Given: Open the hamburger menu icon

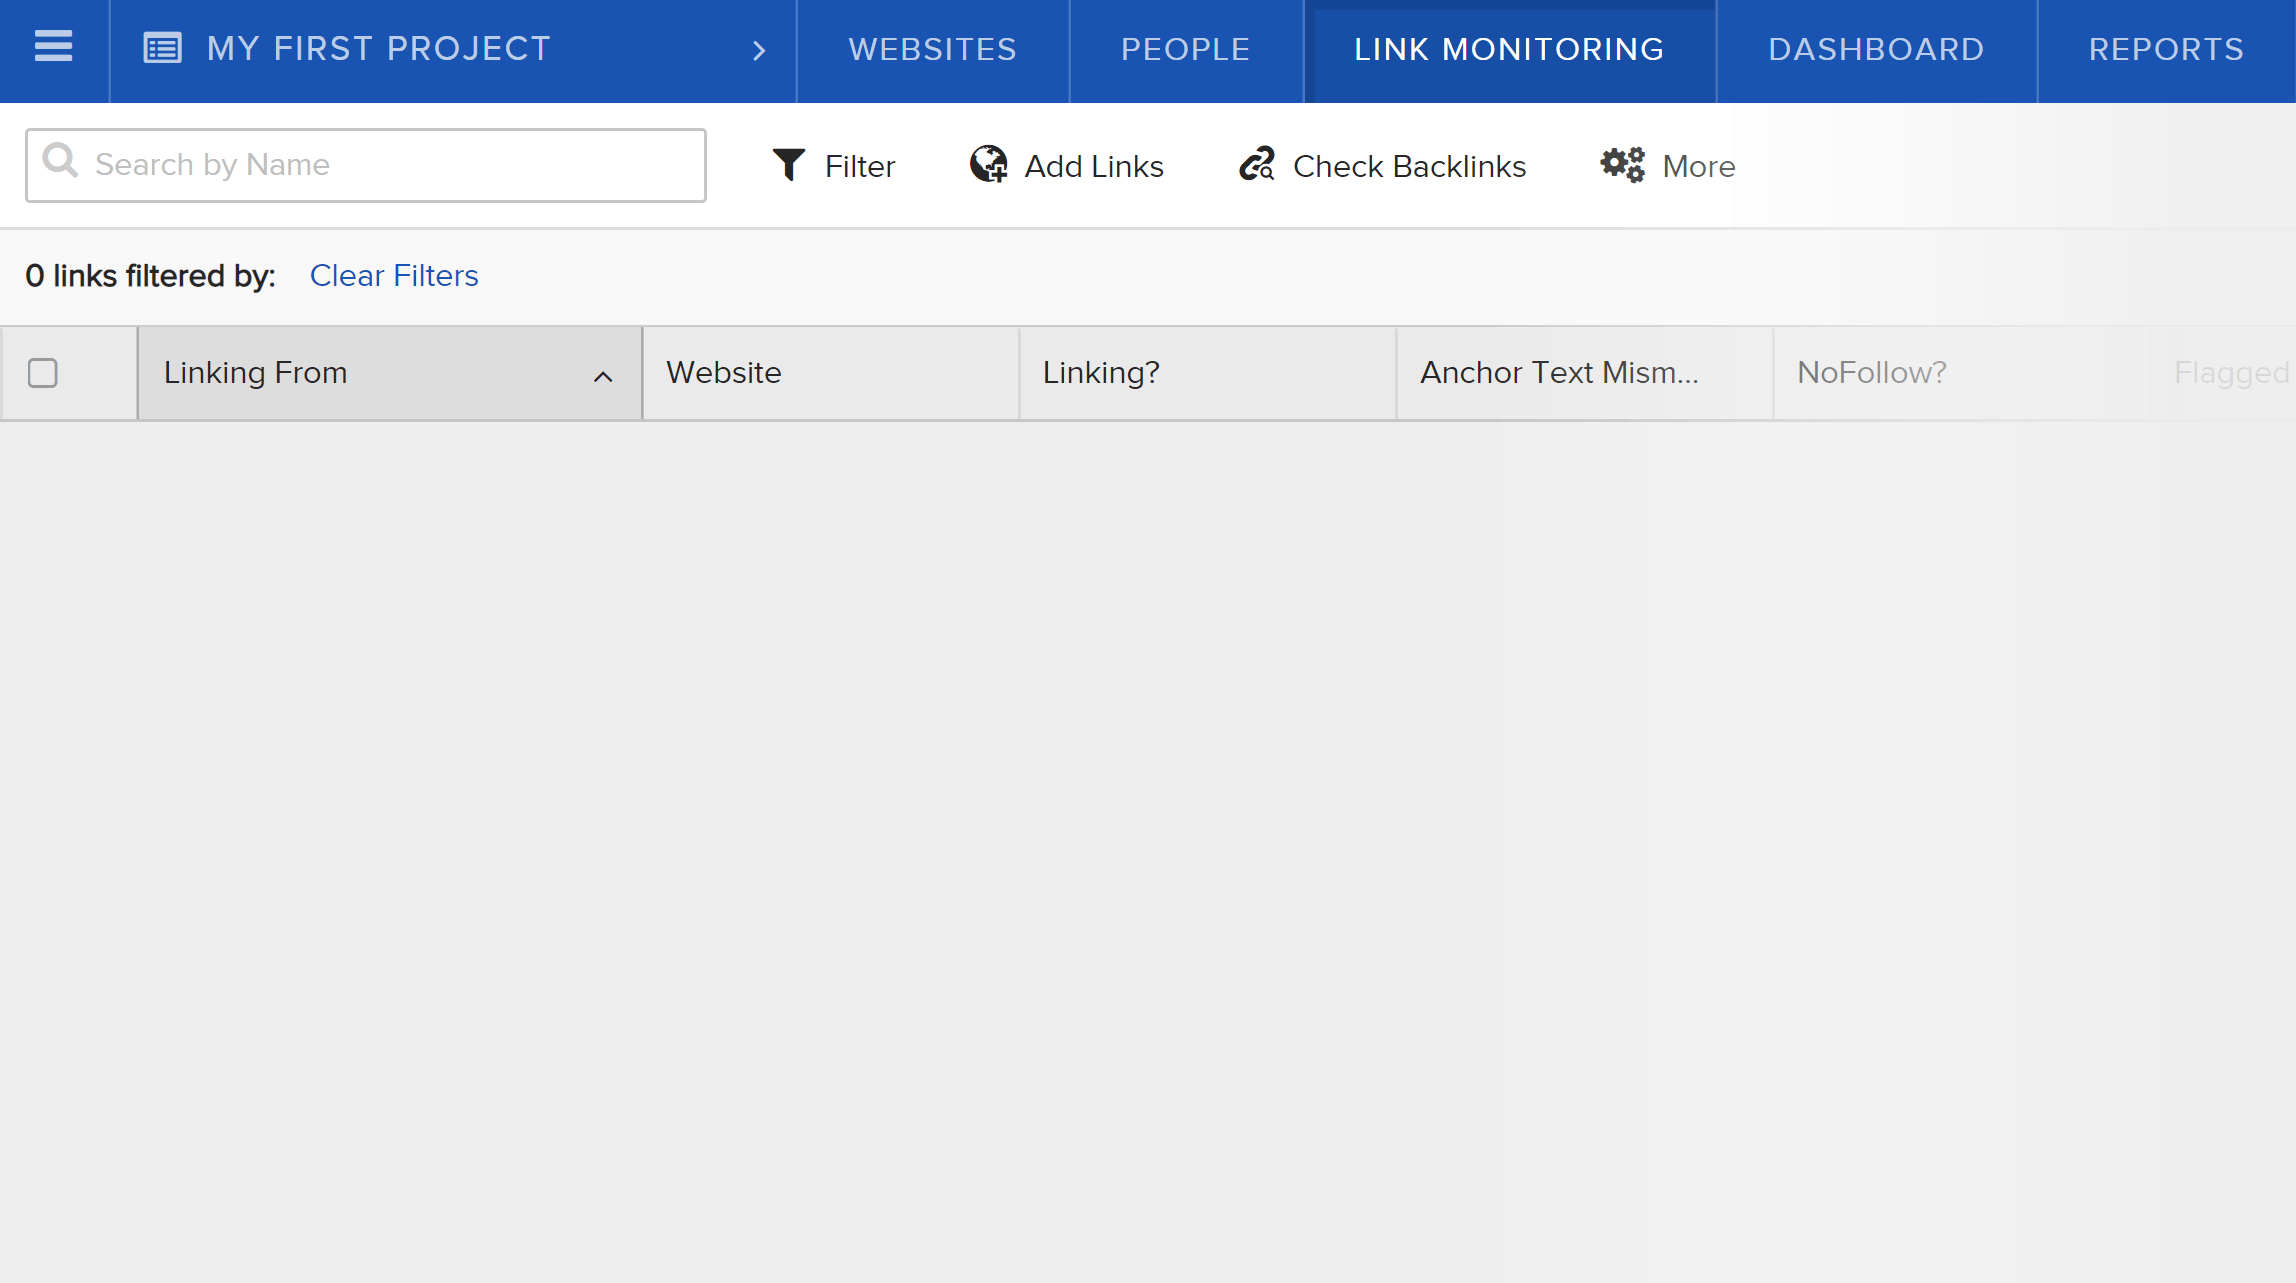Looking at the screenshot, I should click(54, 47).
